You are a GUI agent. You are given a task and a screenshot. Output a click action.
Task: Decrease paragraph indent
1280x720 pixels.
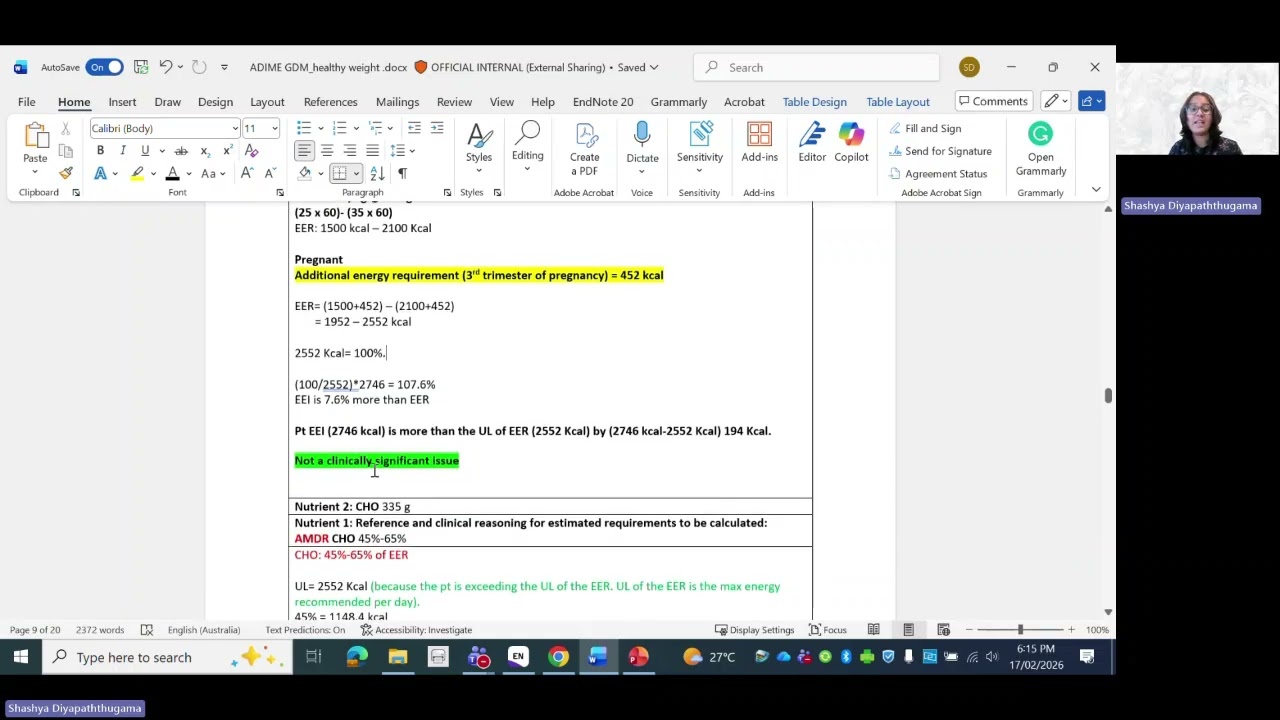[414, 128]
